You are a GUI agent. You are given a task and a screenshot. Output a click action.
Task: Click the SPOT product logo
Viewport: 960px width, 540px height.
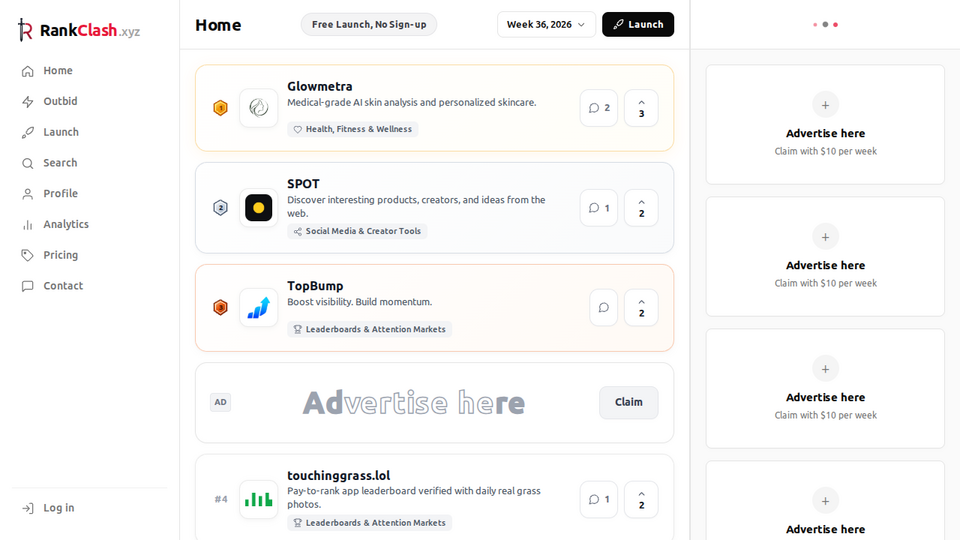pos(258,208)
